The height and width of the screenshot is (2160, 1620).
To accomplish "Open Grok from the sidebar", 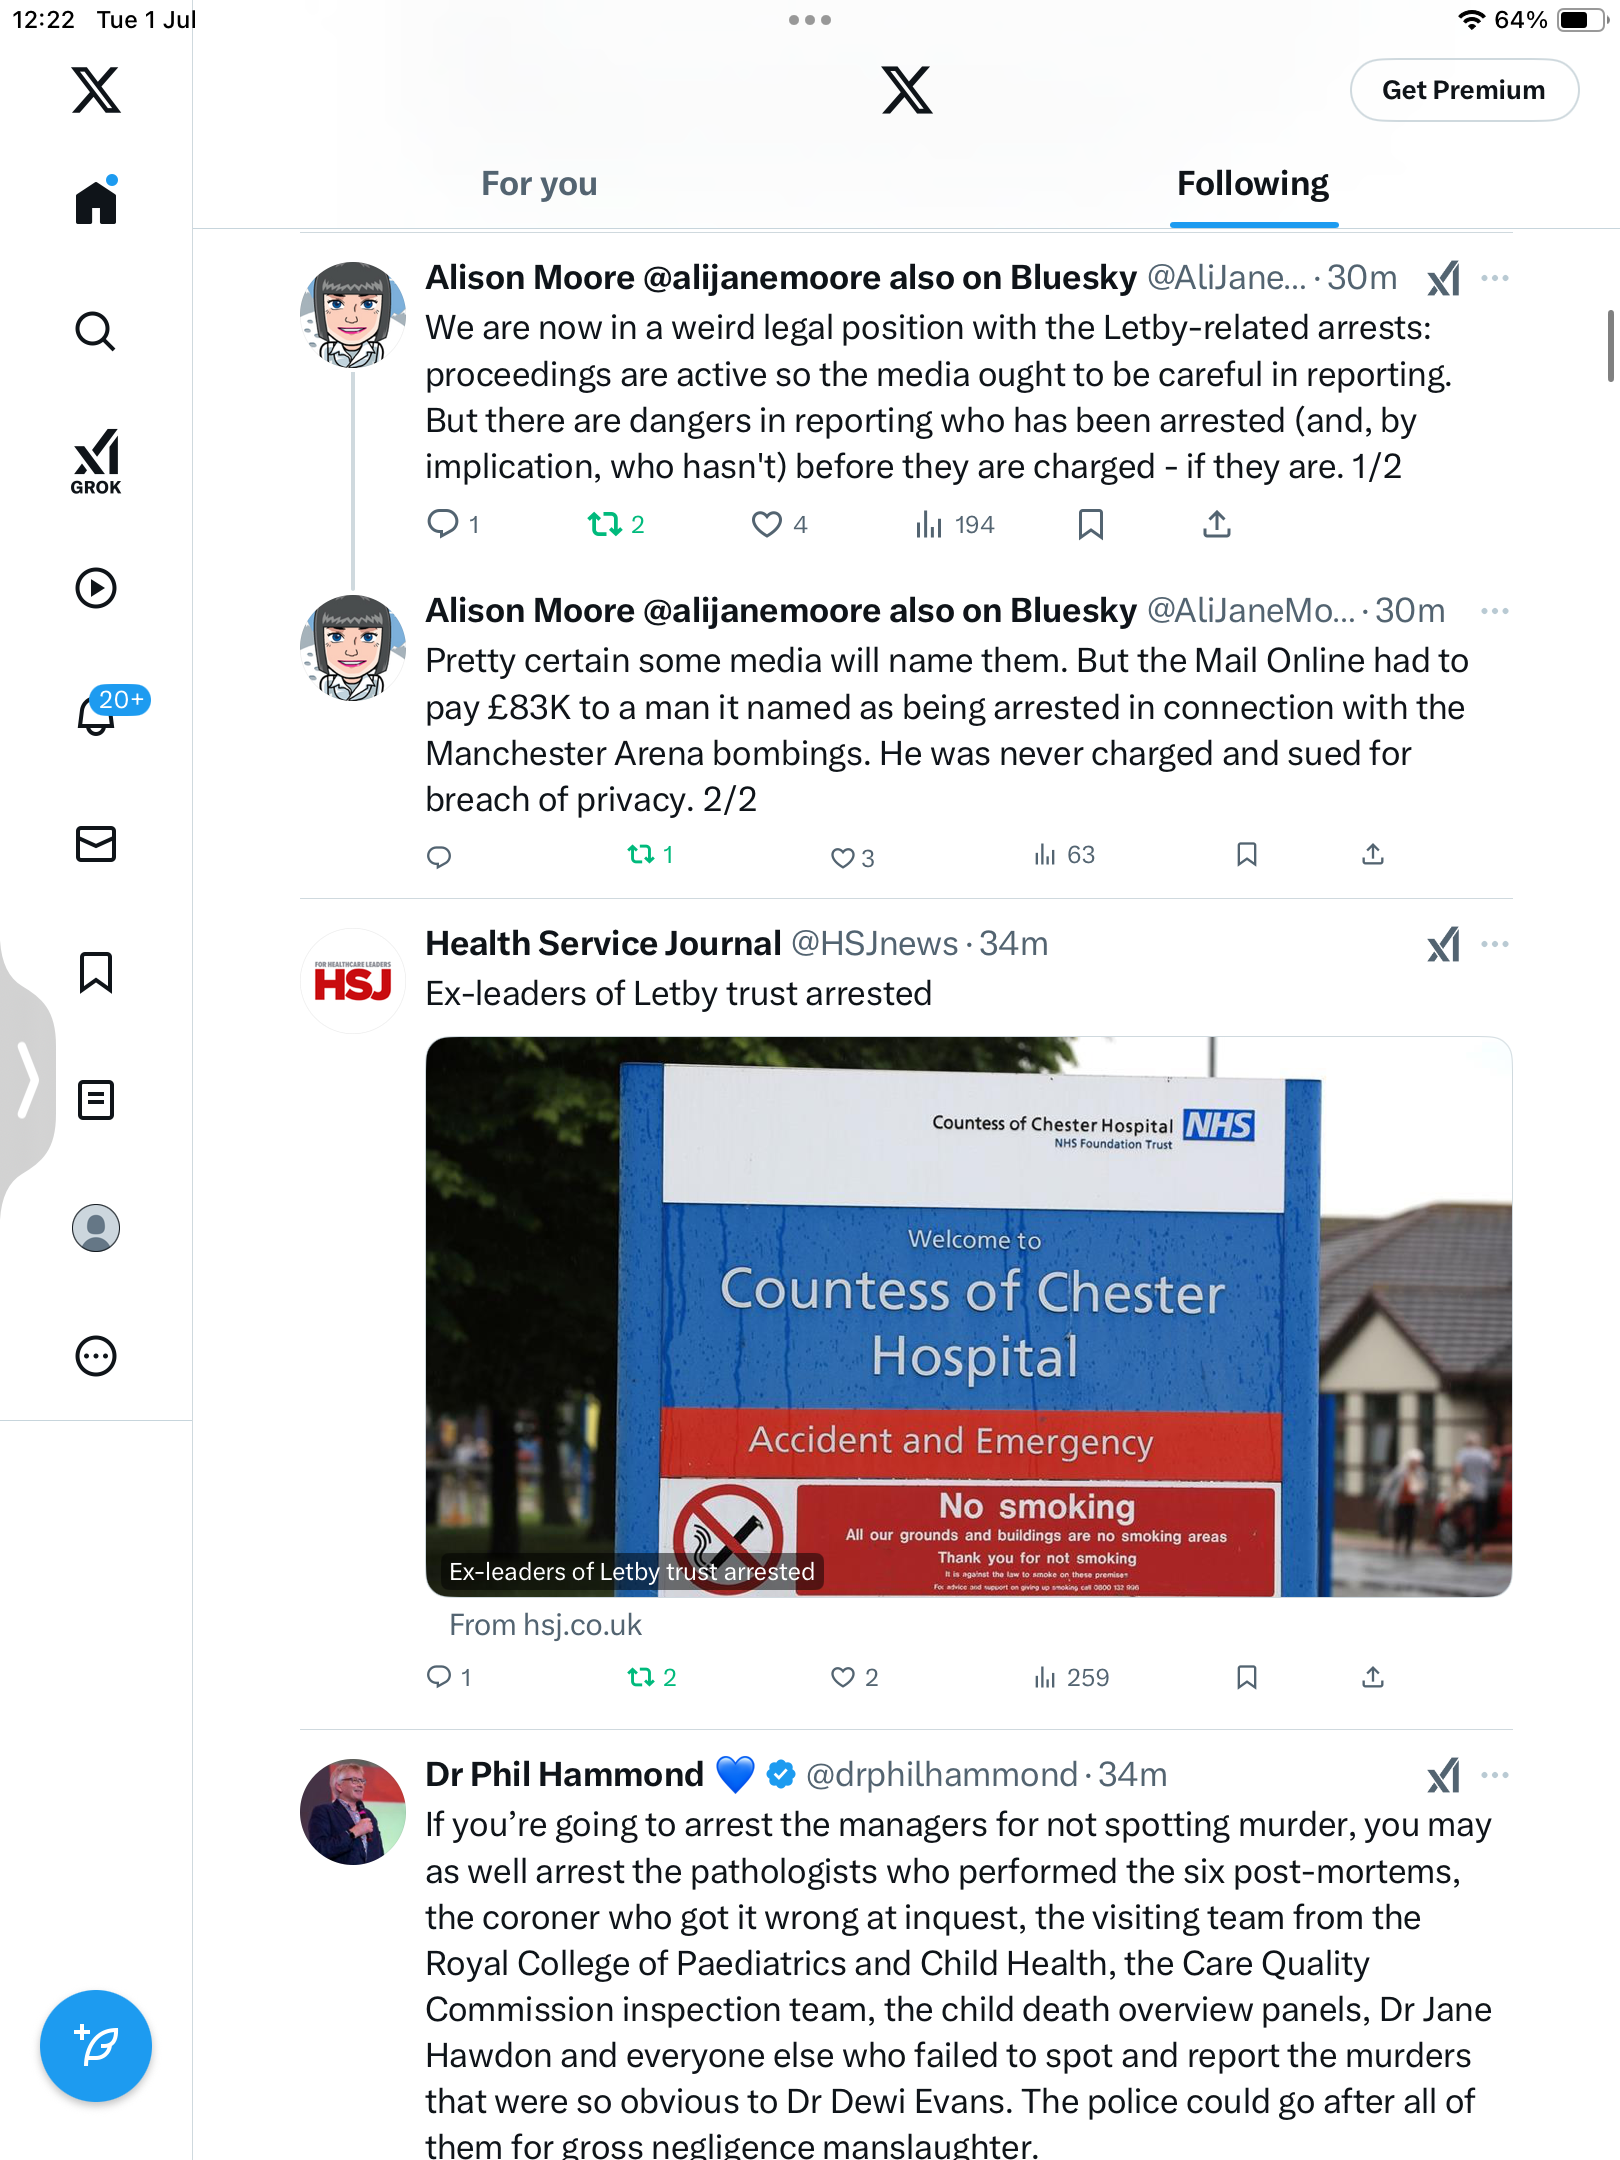I will click(96, 461).
